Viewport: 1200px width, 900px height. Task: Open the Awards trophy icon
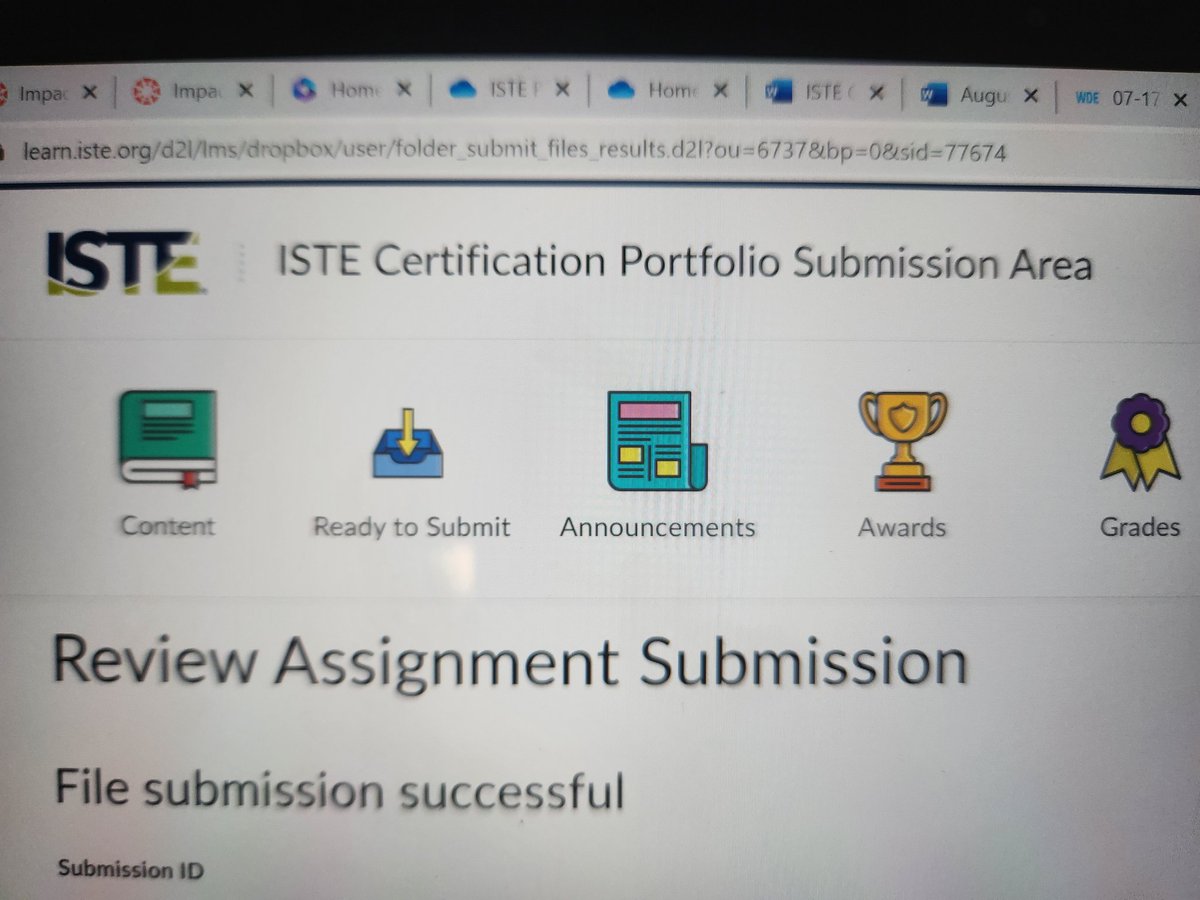click(903, 441)
